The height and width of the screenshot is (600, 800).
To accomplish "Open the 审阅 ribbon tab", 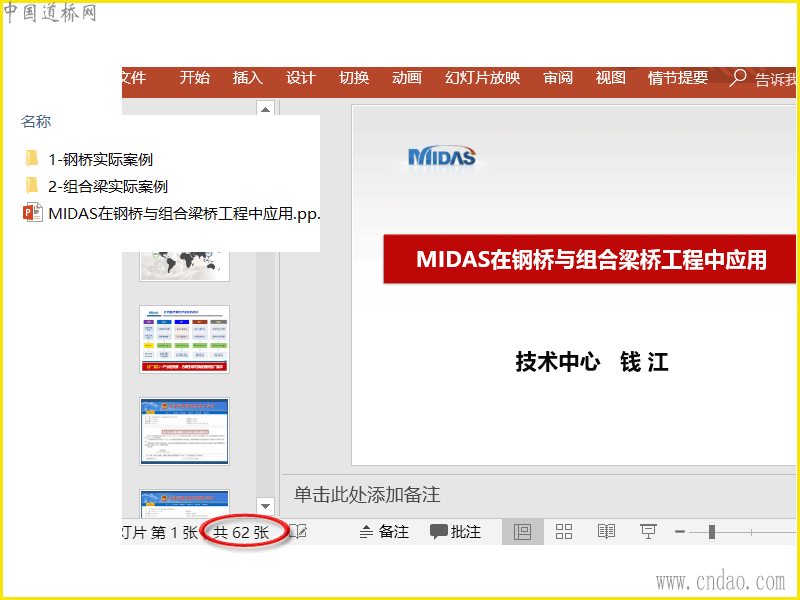I will [558, 78].
